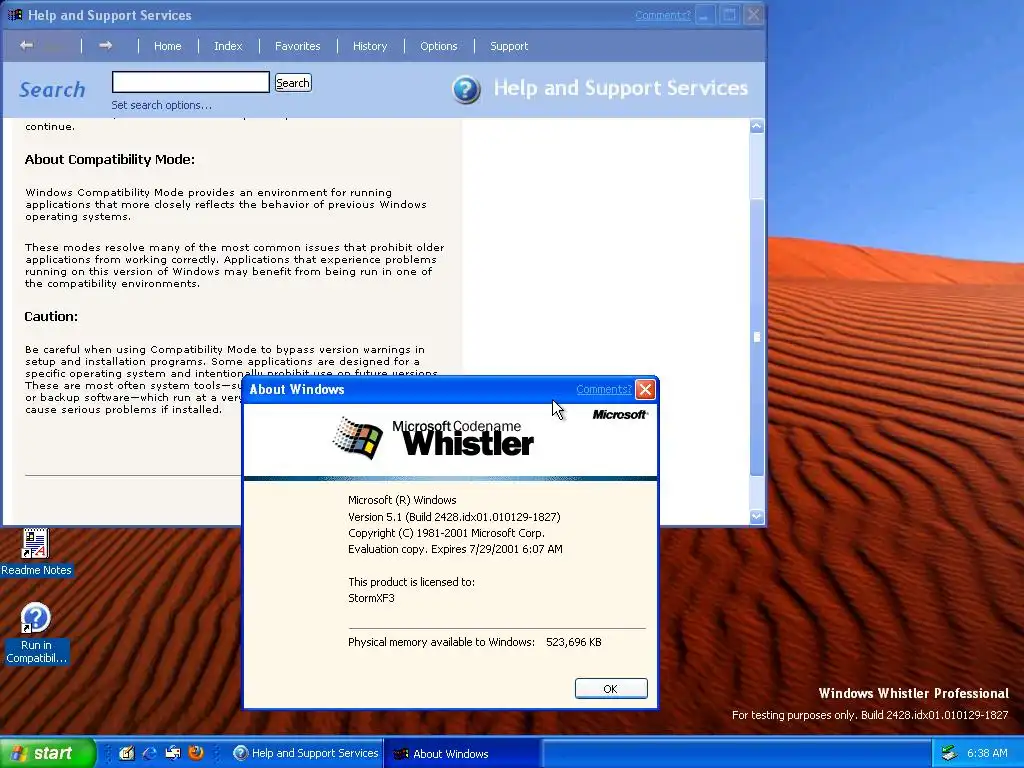Close the About Windows dialog

click(x=645, y=389)
